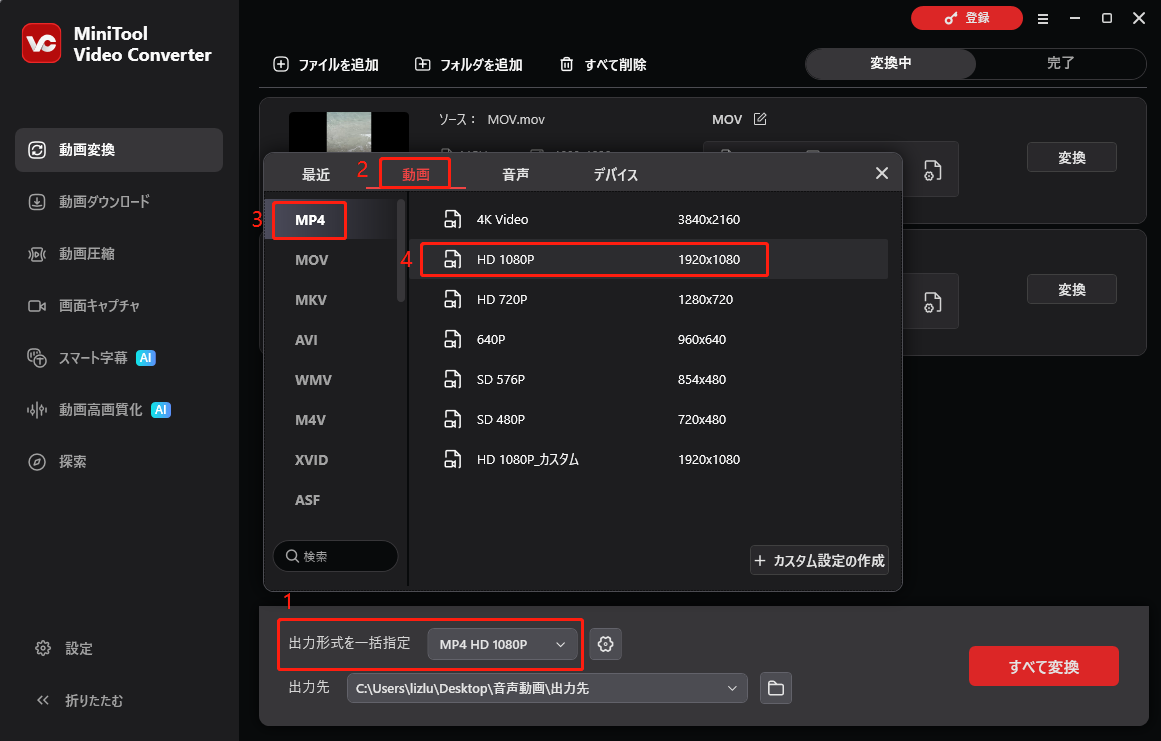Image resolution: width=1161 pixels, height=741 pixels.
Task: Open the 動画変換 sidebar section
Action: 118,150
